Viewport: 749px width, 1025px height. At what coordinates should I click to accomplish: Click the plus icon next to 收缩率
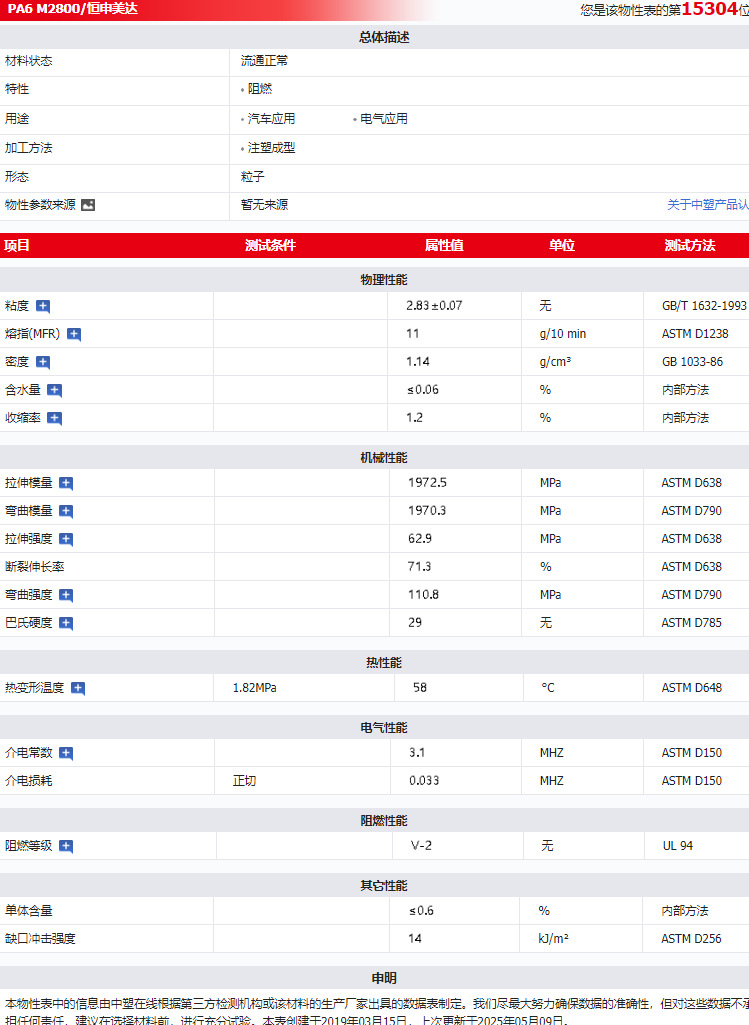coord(55,418)
